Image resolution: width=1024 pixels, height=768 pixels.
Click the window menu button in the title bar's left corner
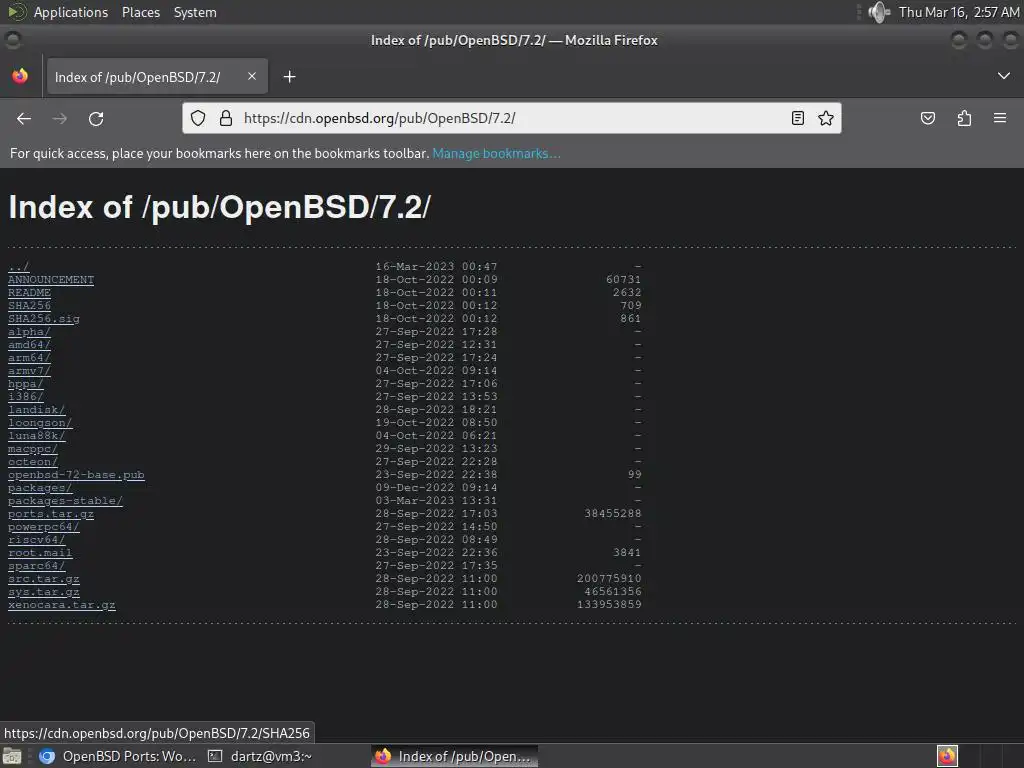pyautogui.click(x=12, y=40)
